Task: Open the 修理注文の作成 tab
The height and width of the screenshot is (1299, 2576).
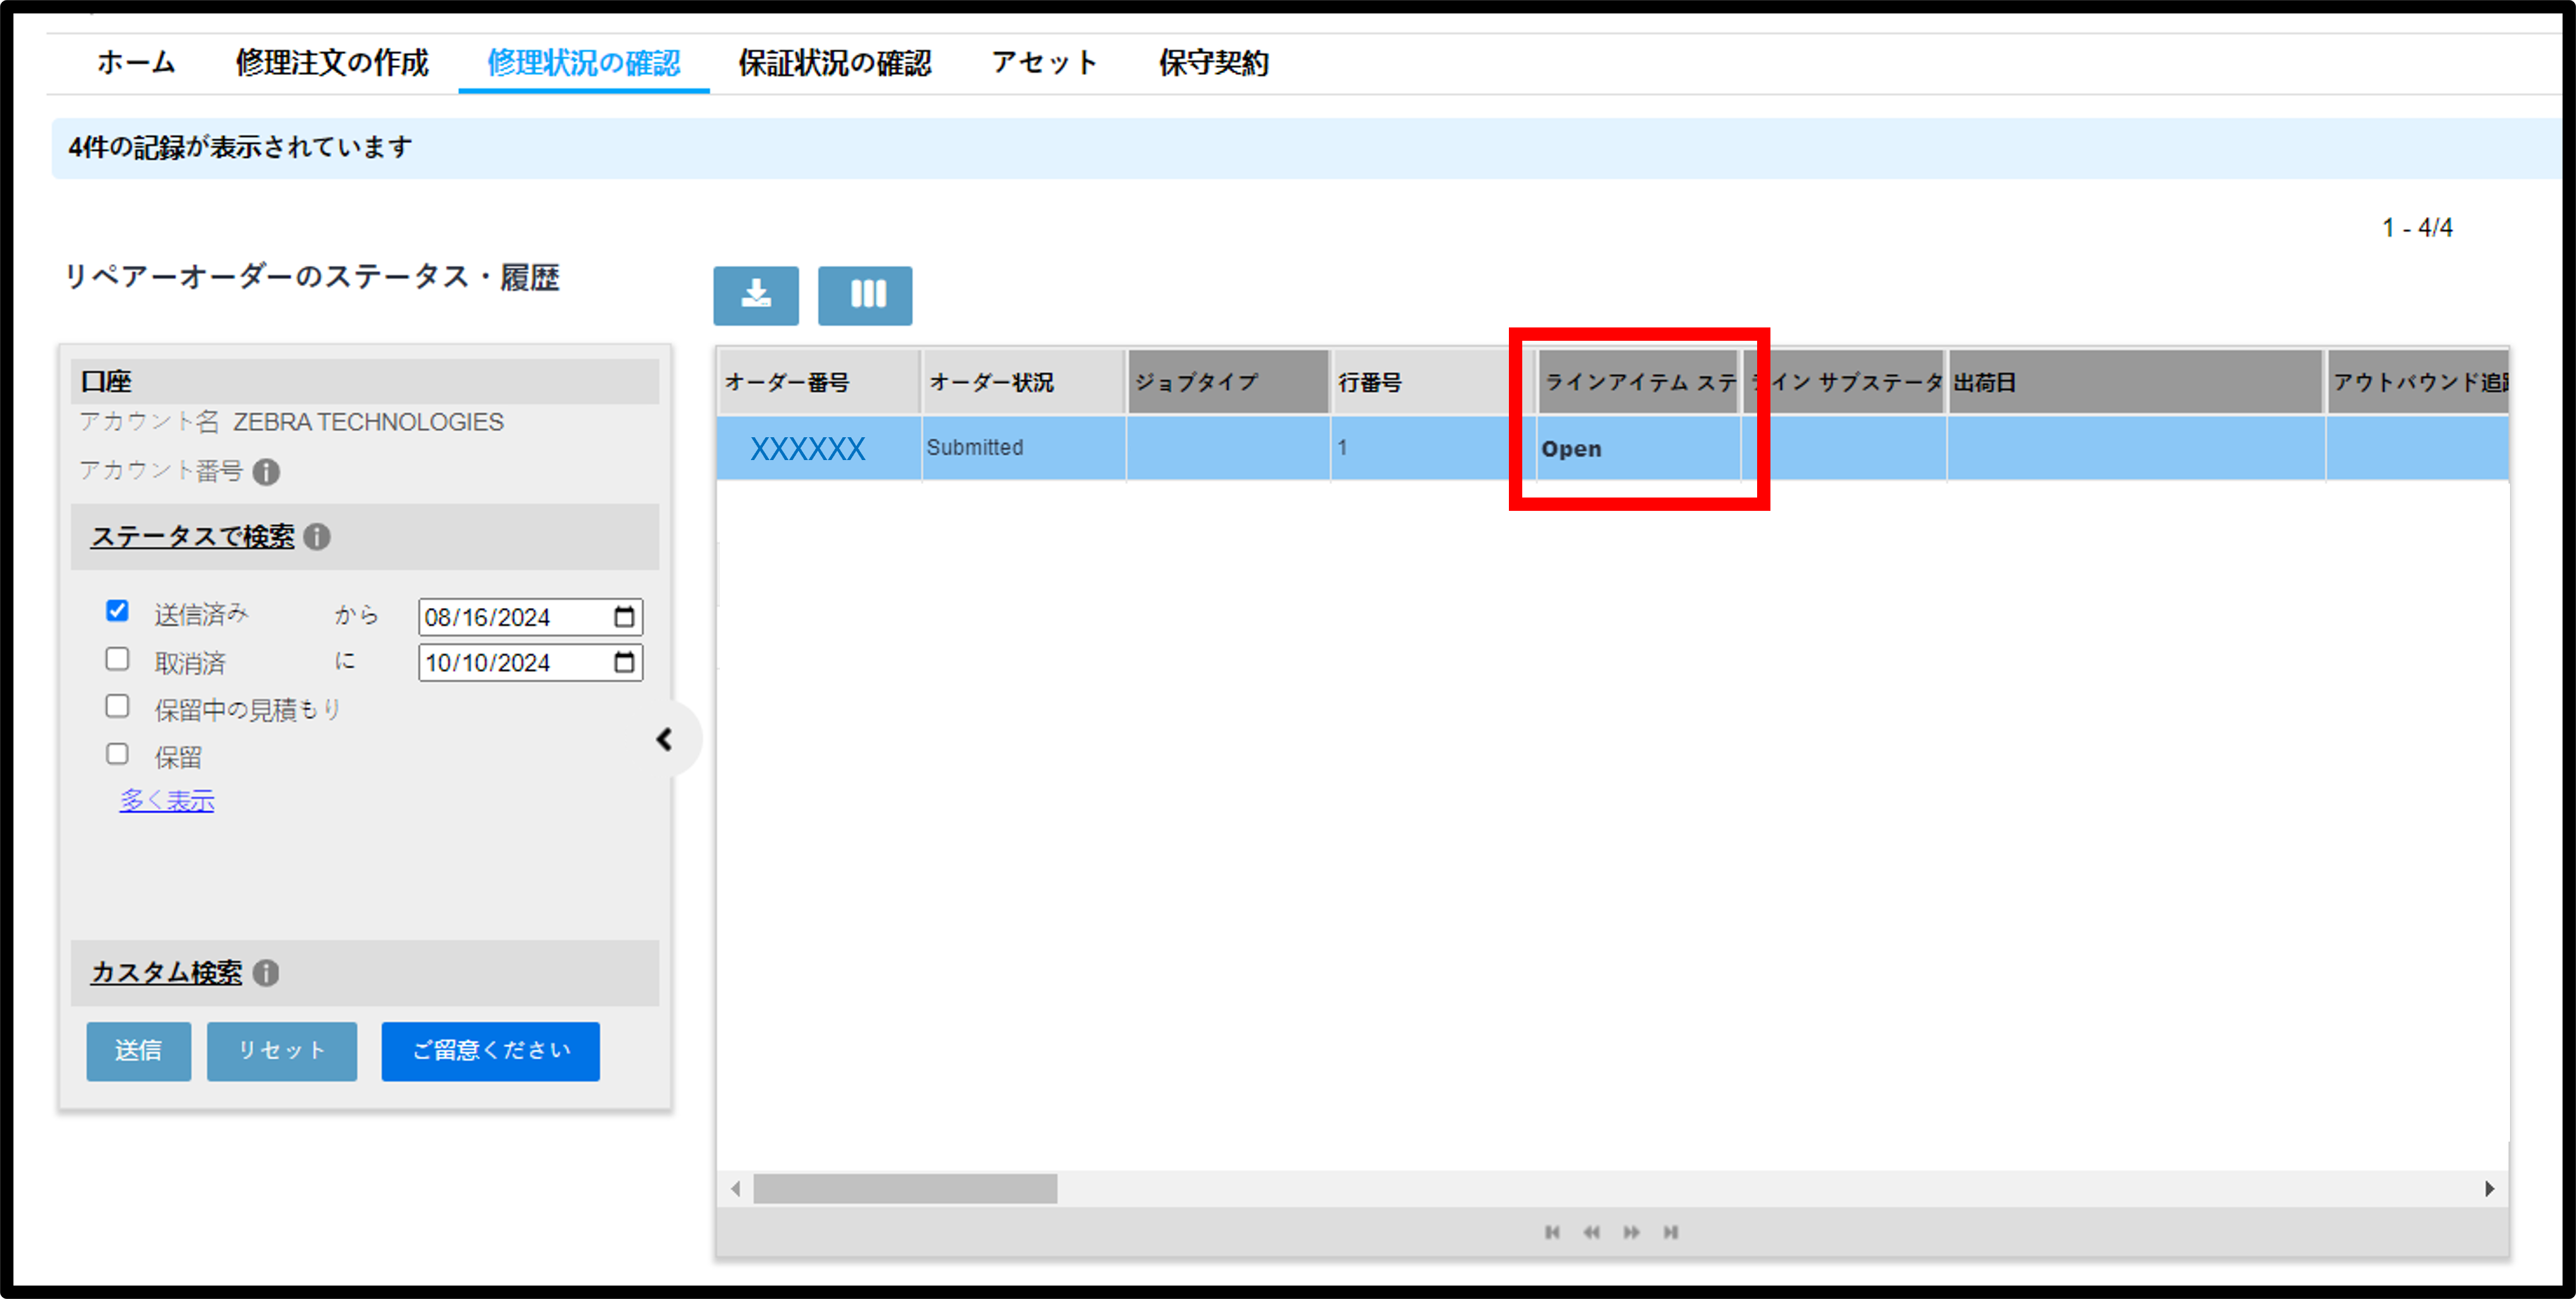Action: [332, 63]
